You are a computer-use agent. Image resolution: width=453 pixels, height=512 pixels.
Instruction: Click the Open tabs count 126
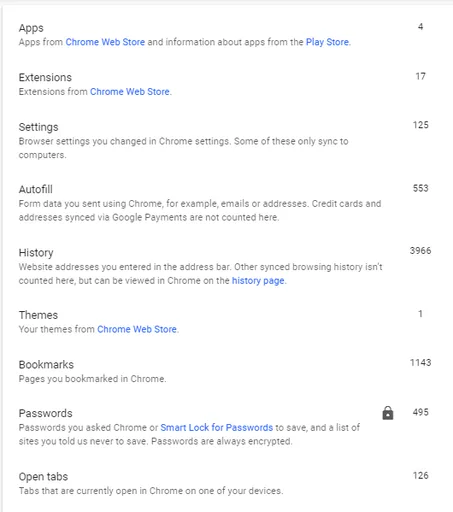[421, 476]
